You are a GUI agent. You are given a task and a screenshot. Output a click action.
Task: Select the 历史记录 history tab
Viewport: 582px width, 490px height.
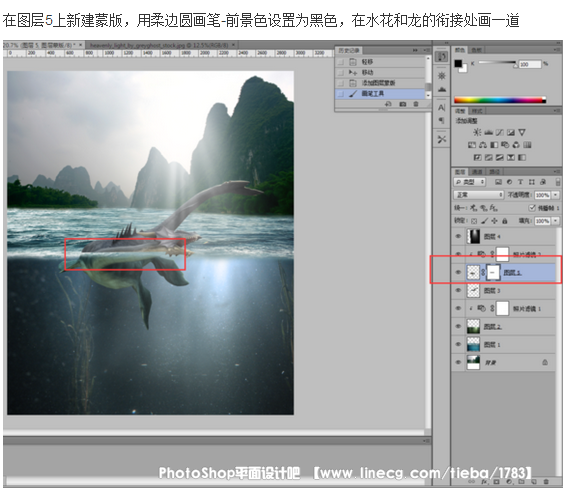pos(349,50)
